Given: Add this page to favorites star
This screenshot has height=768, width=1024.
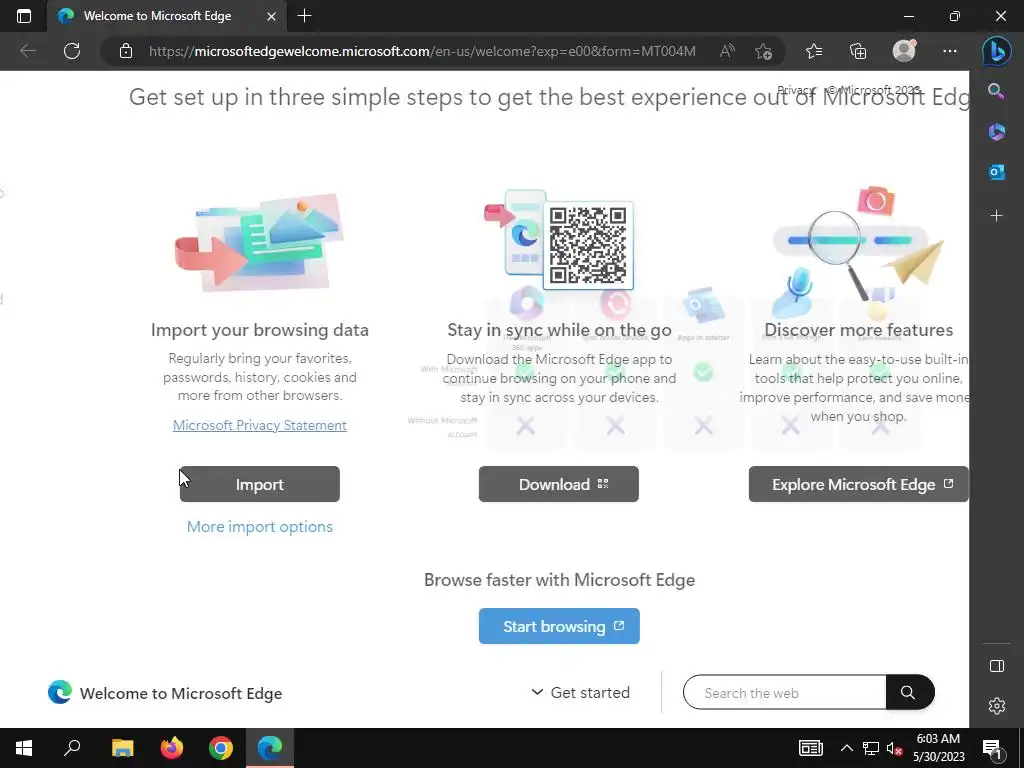Looking at the screenshot, I should (x=763, y=51).
